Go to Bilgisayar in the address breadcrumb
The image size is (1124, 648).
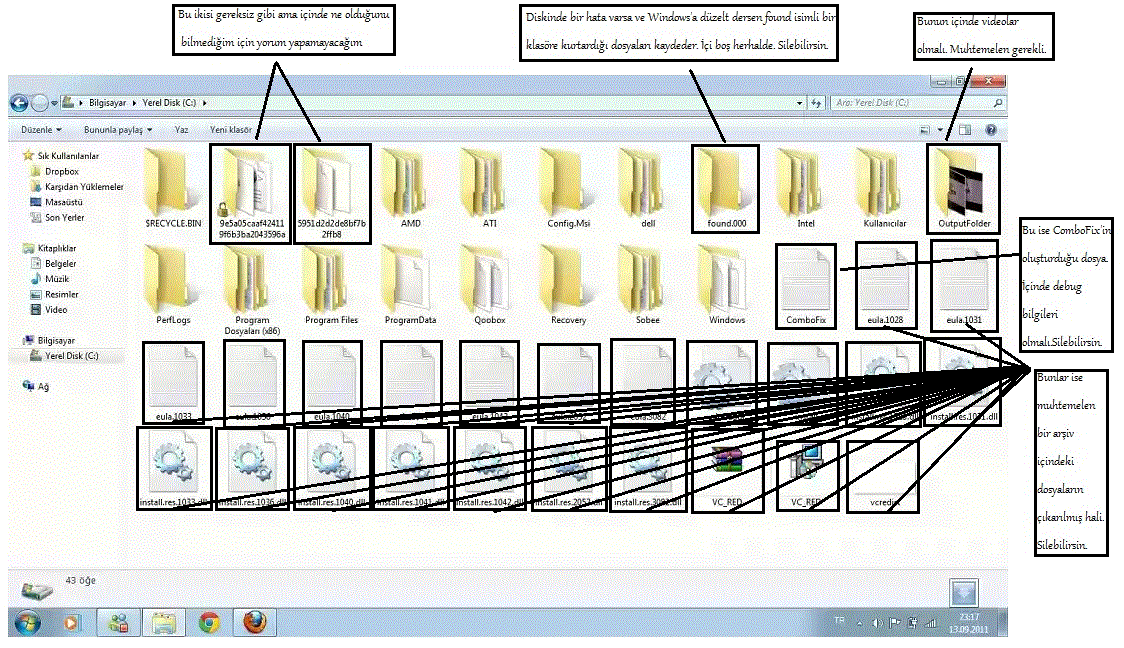108,103
